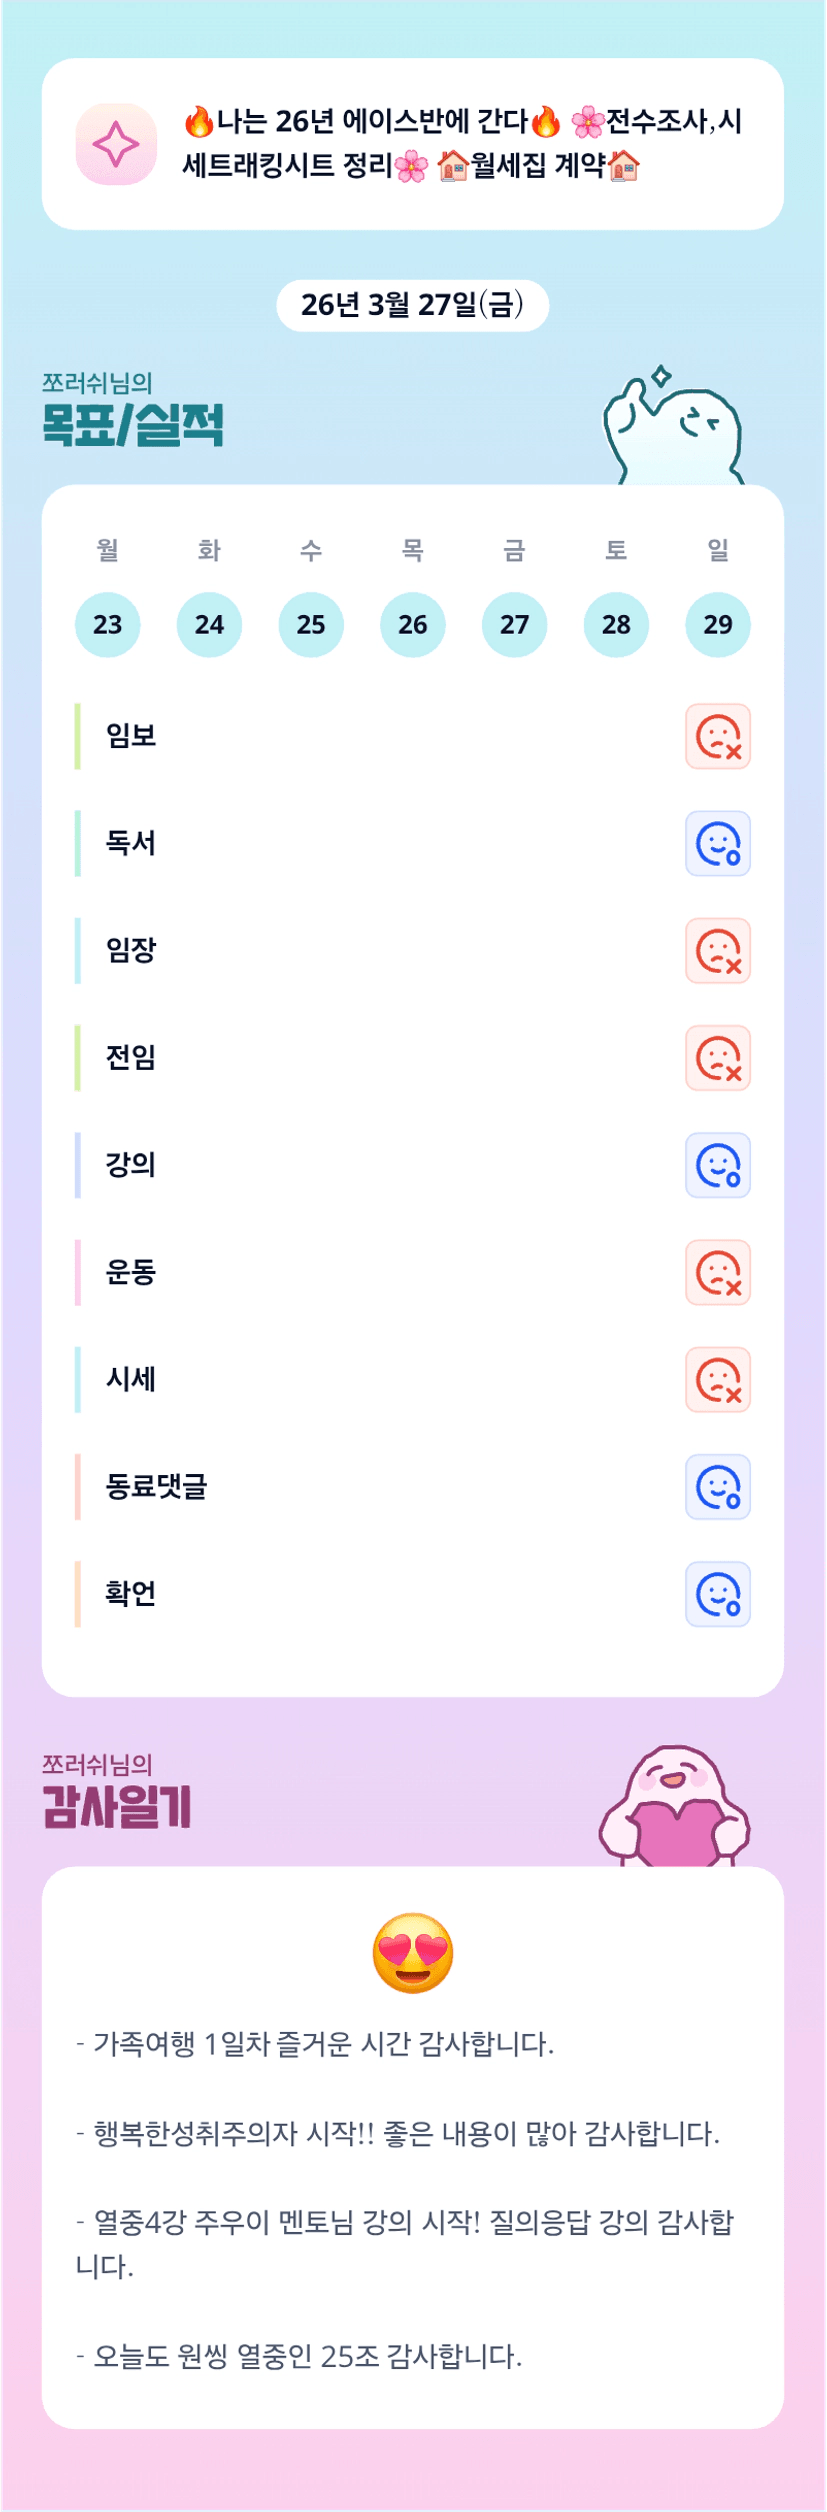Click the sad face icon for 전임
827x2512 pixels.
pyautogui.click(x=717, y=1058)
